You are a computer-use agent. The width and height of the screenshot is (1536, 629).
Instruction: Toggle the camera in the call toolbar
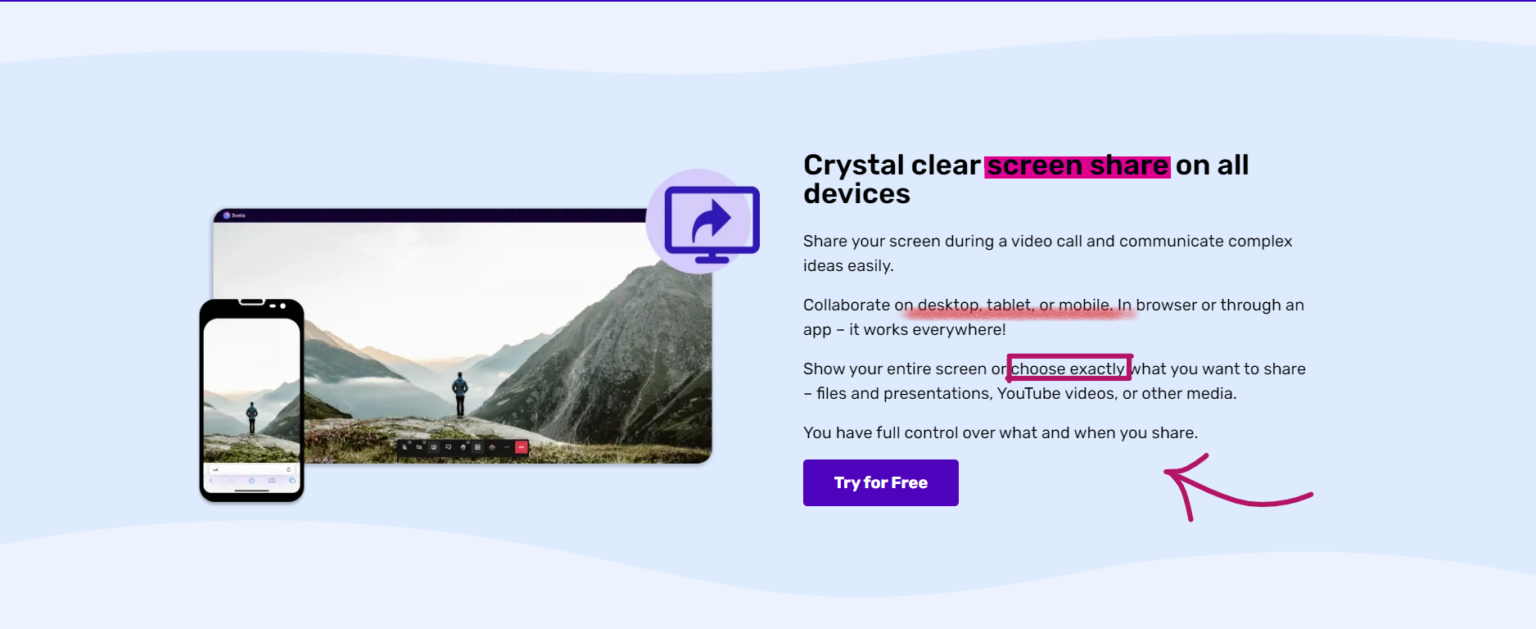click(x=419, y=447)
